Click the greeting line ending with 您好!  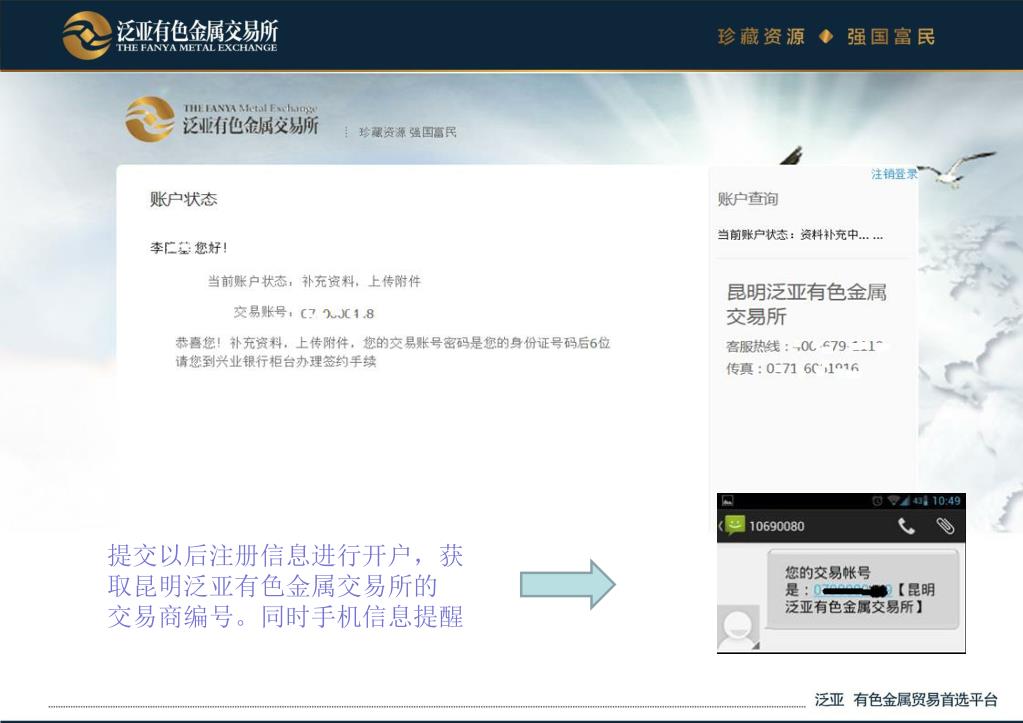pyautogui.click(x=188, y=248)
